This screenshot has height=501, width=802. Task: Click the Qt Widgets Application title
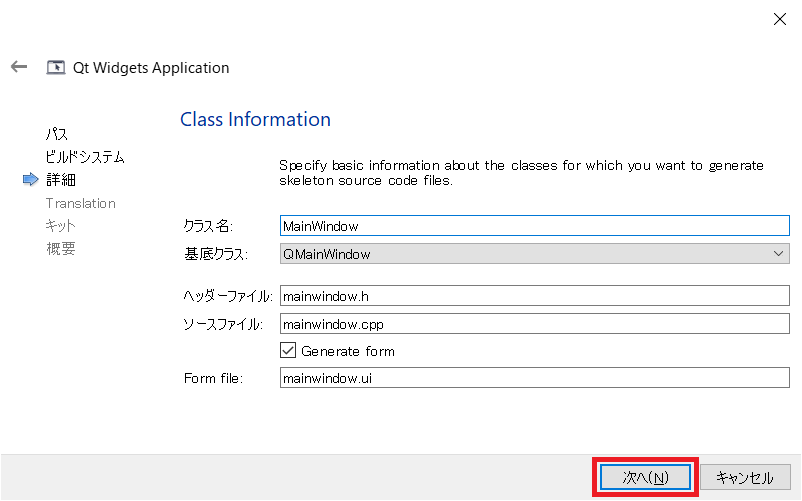[151, 67]
